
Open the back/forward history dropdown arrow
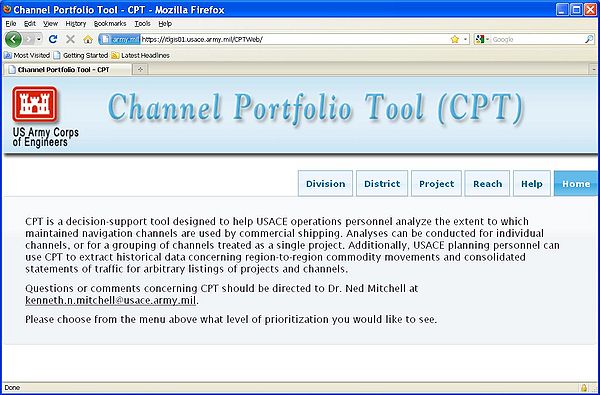click(39, 39)
